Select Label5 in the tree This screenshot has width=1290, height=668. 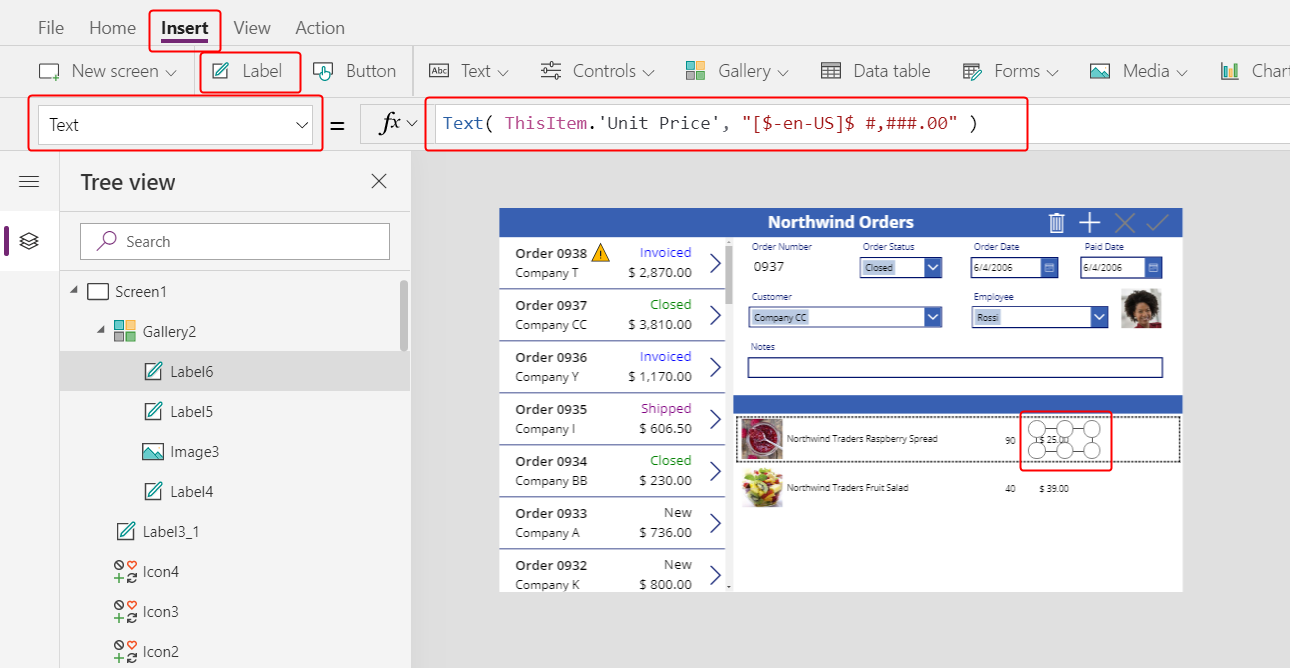tap(191, 411)
